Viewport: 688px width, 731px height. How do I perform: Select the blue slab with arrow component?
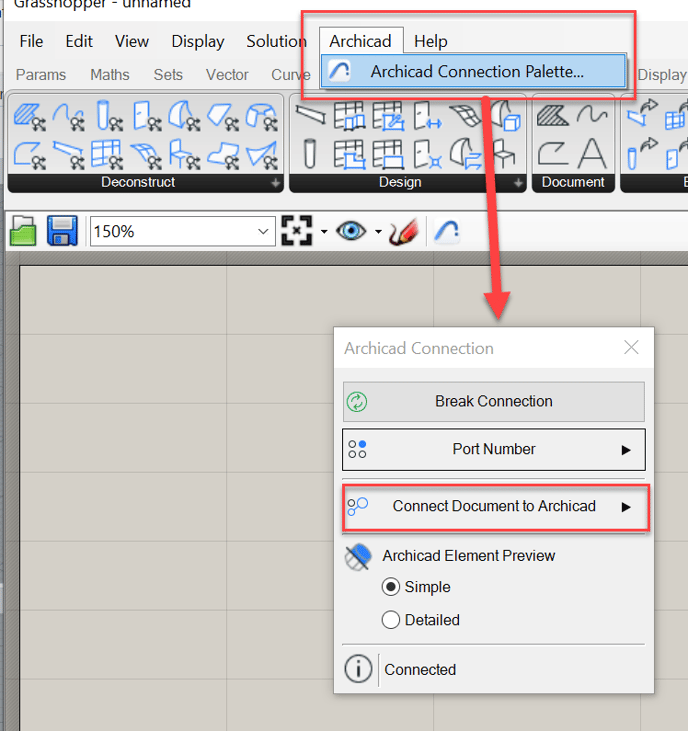642,113
